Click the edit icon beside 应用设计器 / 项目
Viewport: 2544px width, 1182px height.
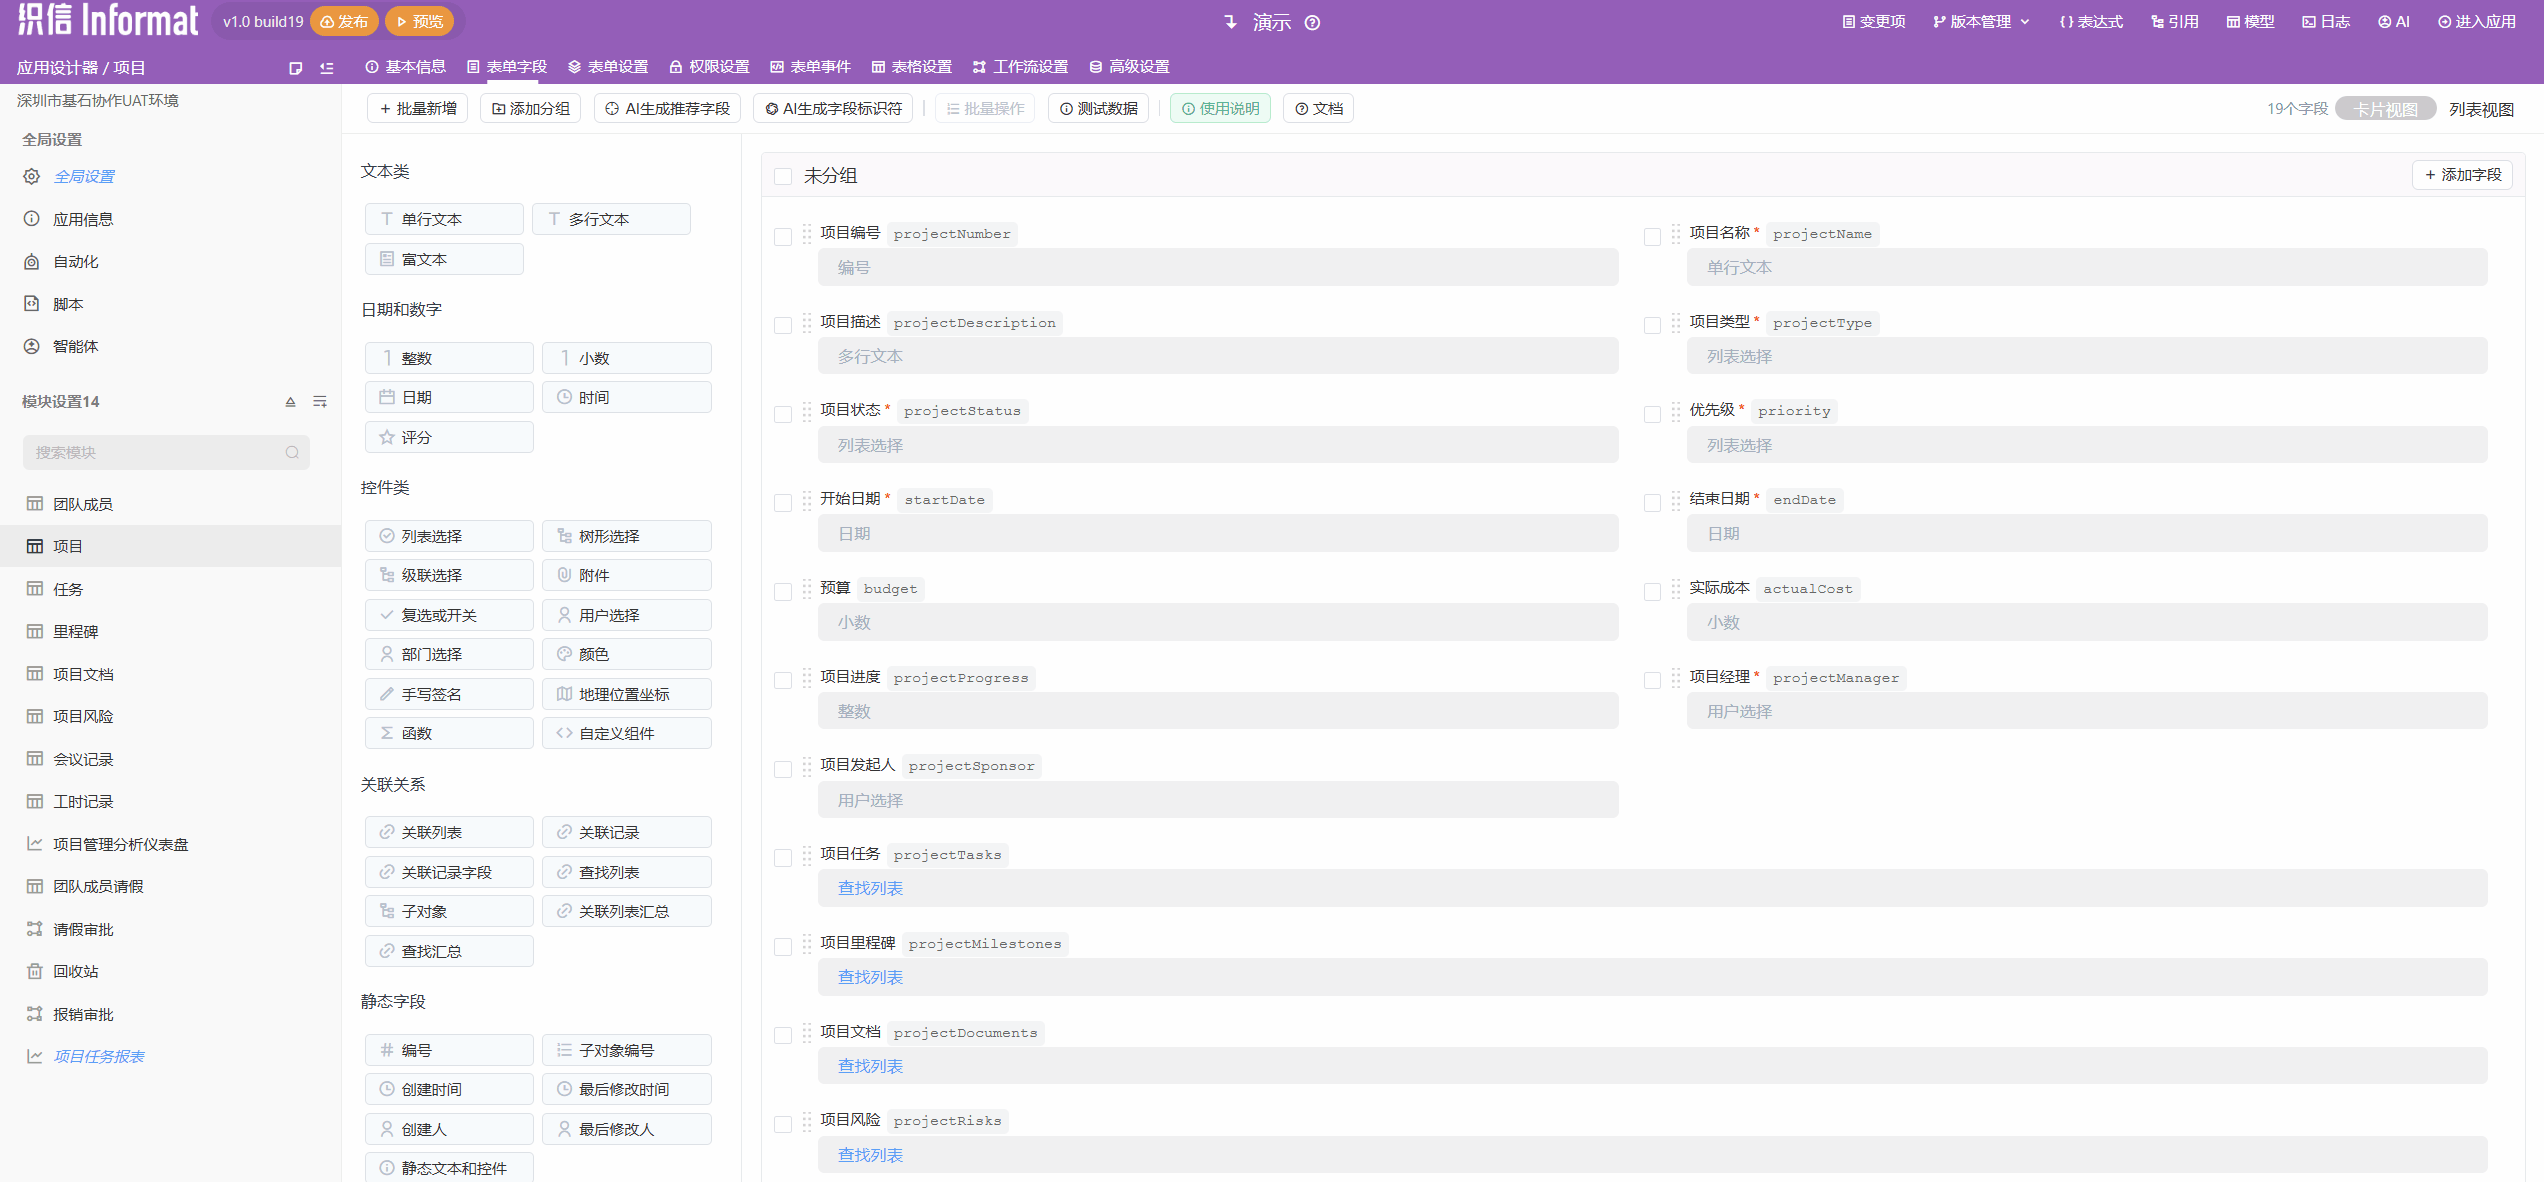(x=295, y=68)
